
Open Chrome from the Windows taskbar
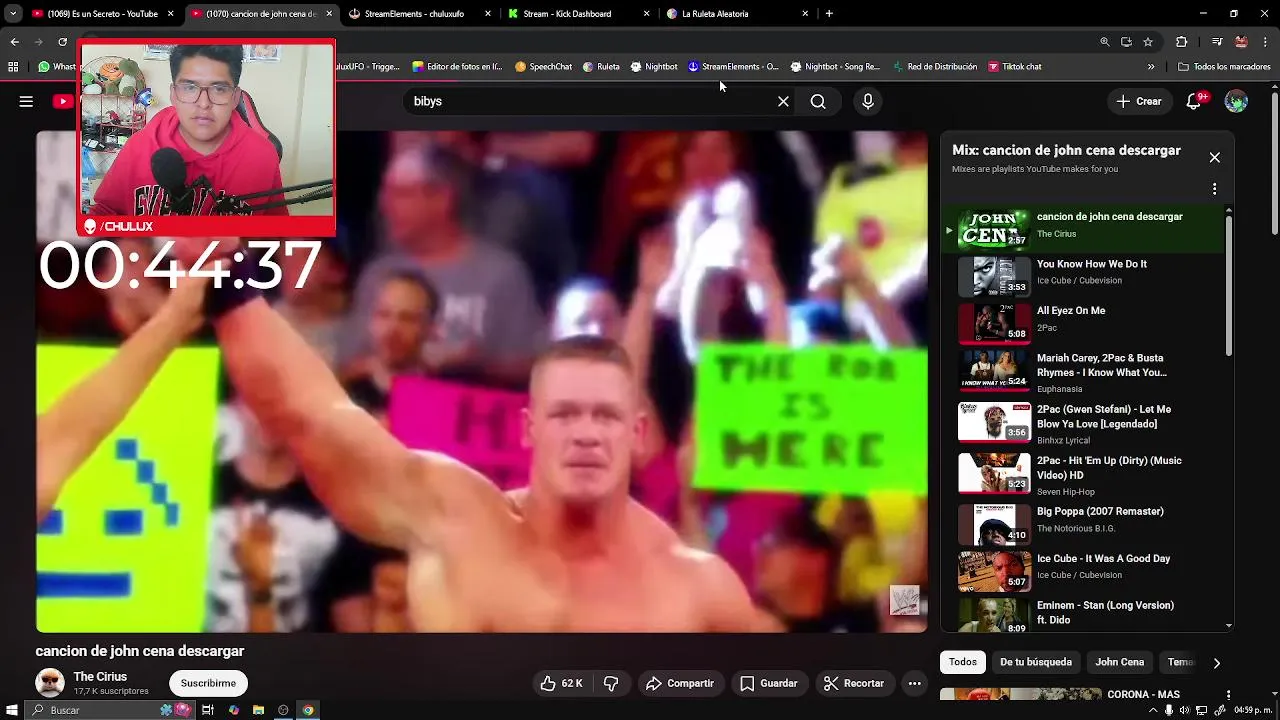[x=308, y=710]
